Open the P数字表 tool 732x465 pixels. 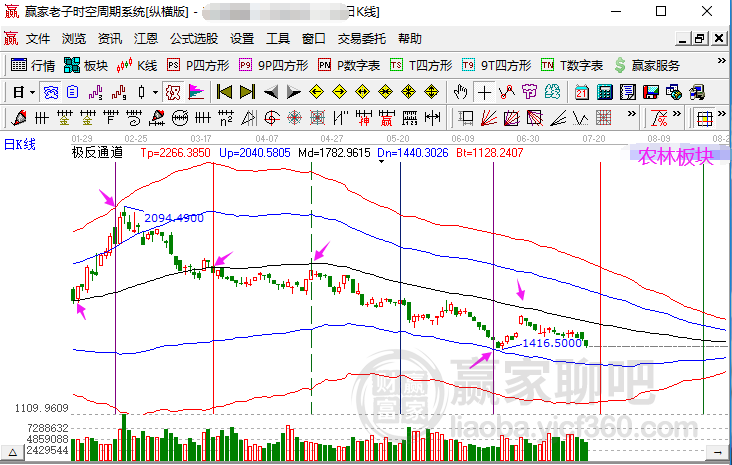tap(349, 65)
